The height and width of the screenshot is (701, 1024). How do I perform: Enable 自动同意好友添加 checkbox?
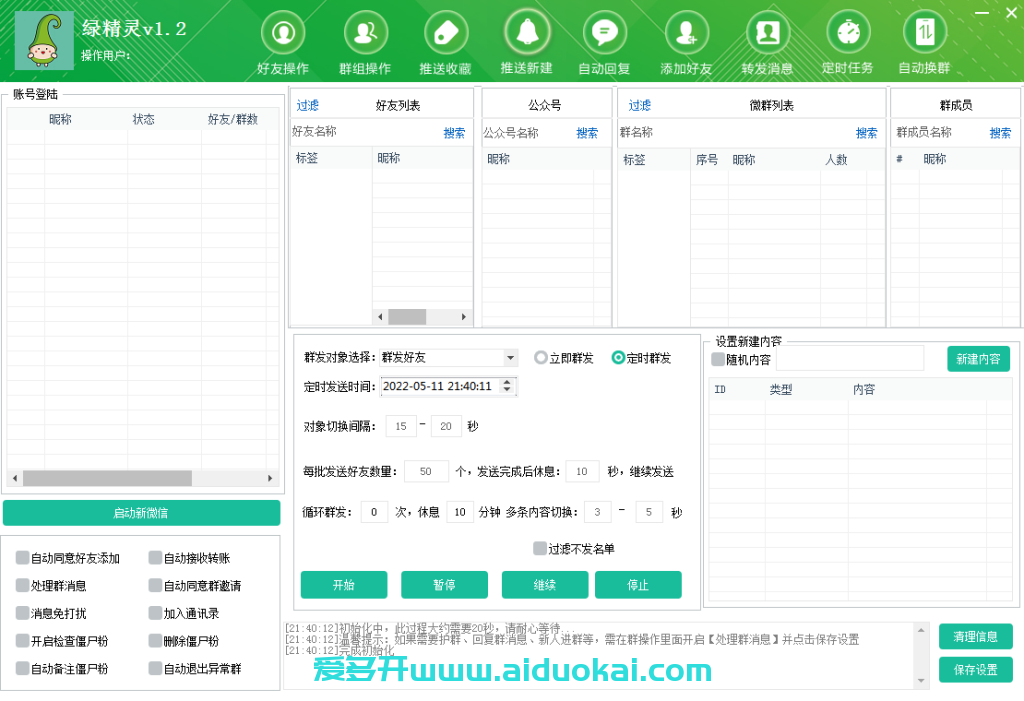click(23, 557)
